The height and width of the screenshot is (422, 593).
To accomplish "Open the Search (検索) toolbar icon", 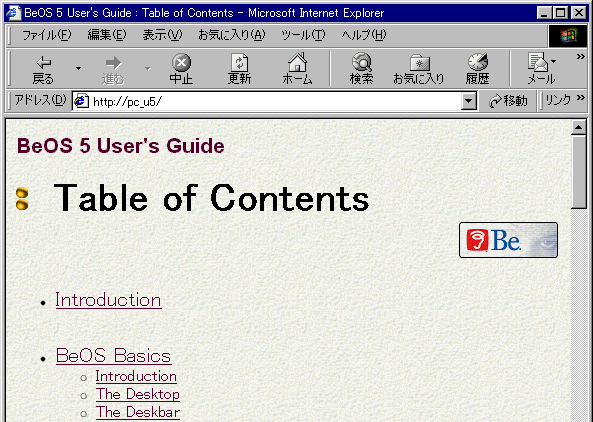I will [x=362, y=69].
